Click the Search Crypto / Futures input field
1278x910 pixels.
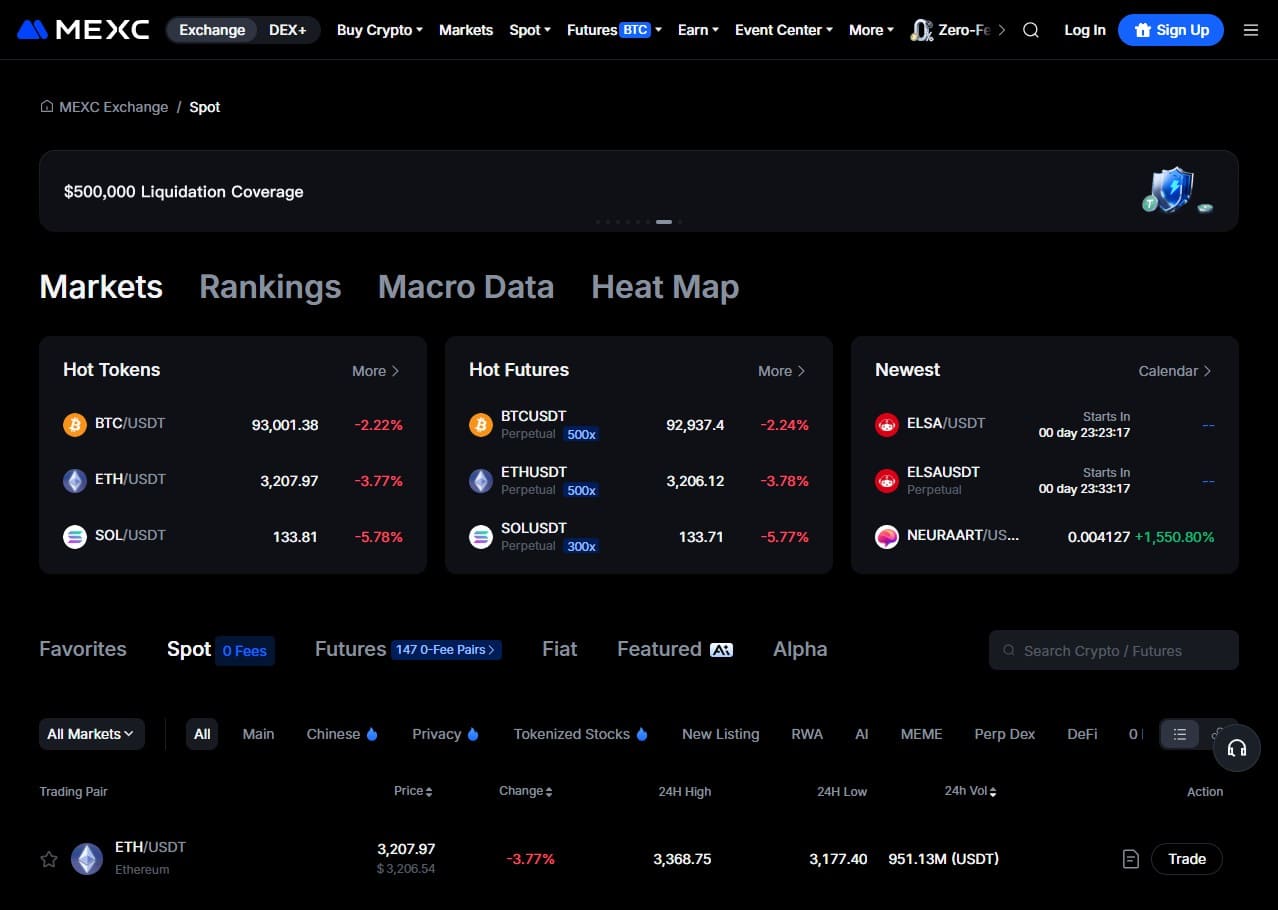coord(1112,650)
